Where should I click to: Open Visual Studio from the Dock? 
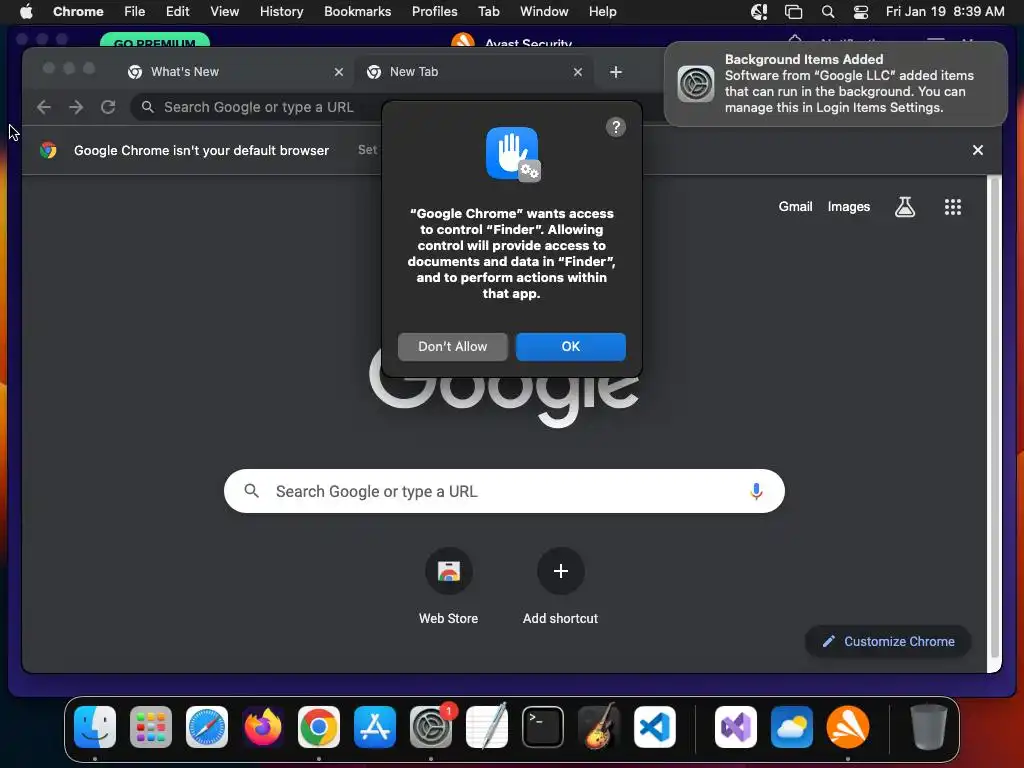click(735, 727)
